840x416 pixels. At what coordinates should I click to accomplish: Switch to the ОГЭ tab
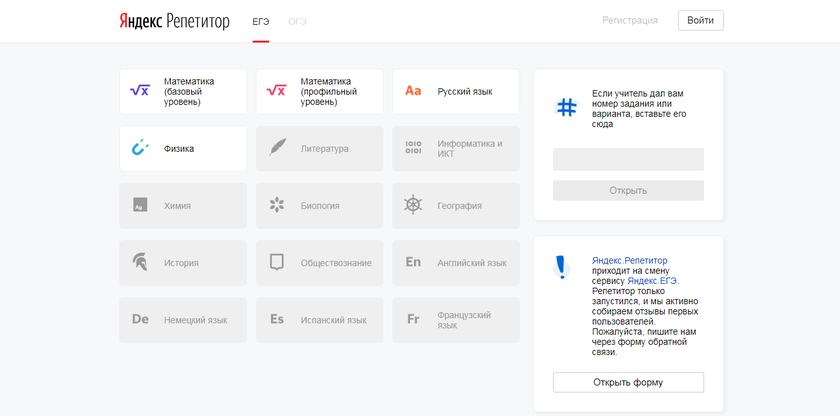(x=297, y=20)
